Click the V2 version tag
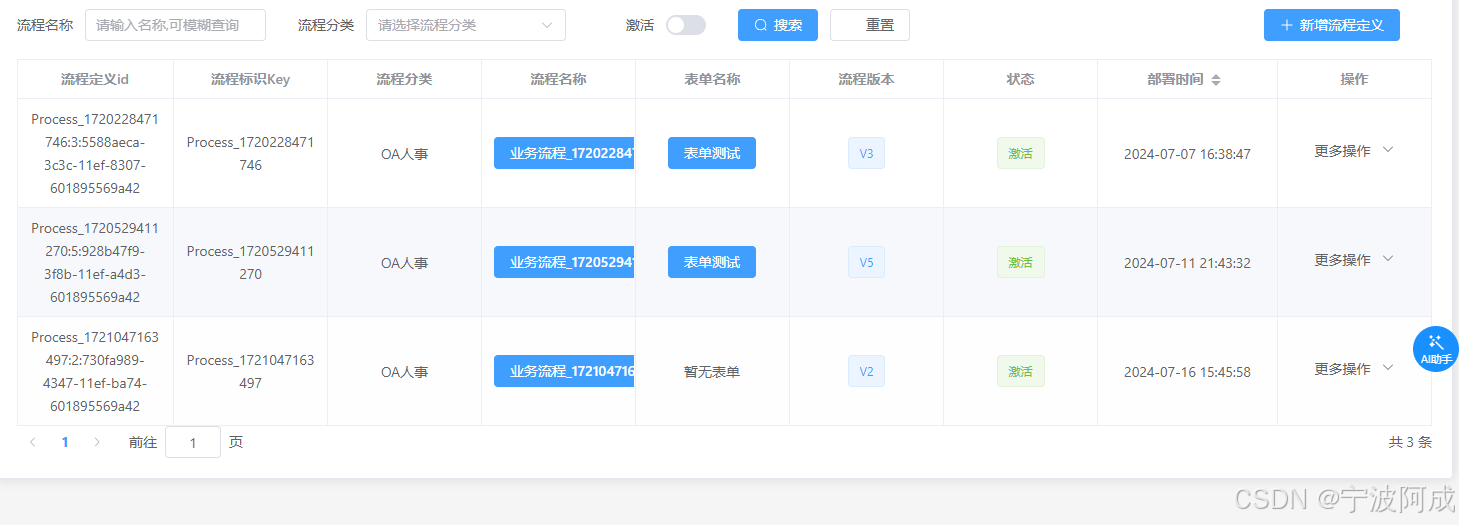The image size is (1459, 525). click(x=867, y=371)
